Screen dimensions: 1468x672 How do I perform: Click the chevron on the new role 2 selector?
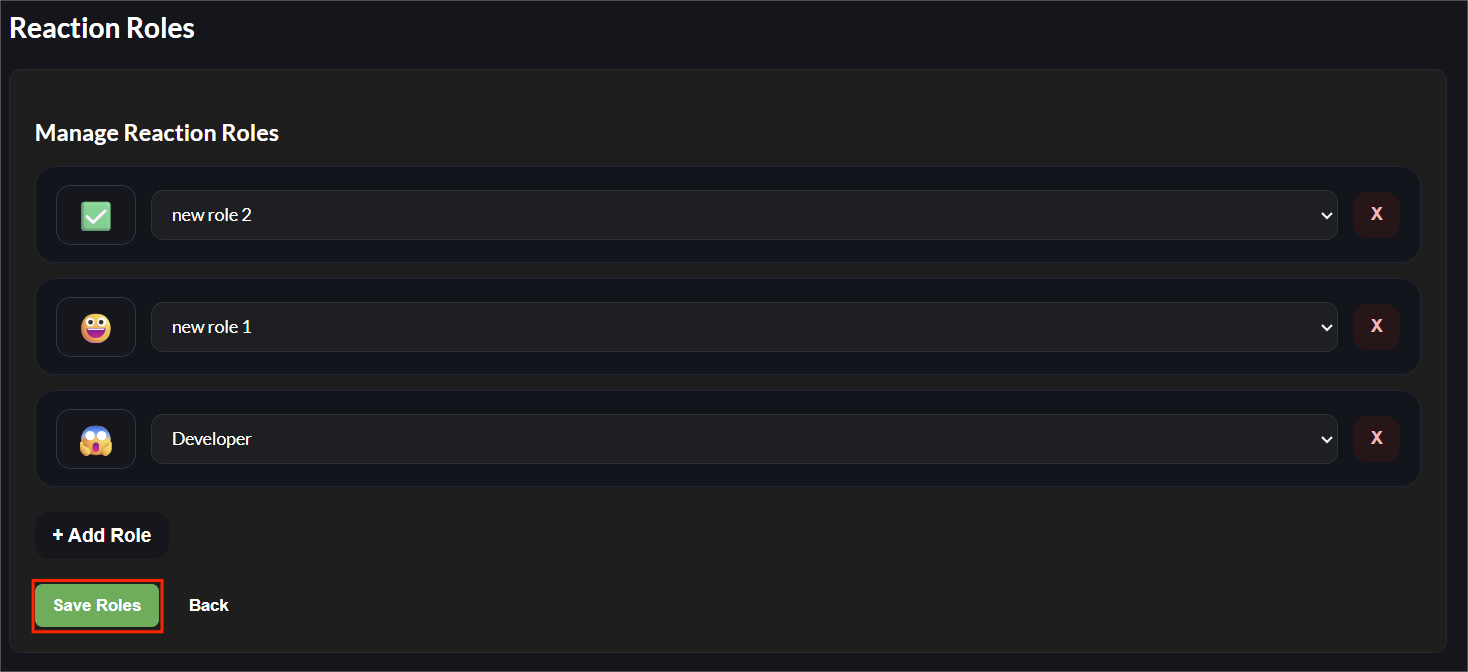(x=1327, y=214)
